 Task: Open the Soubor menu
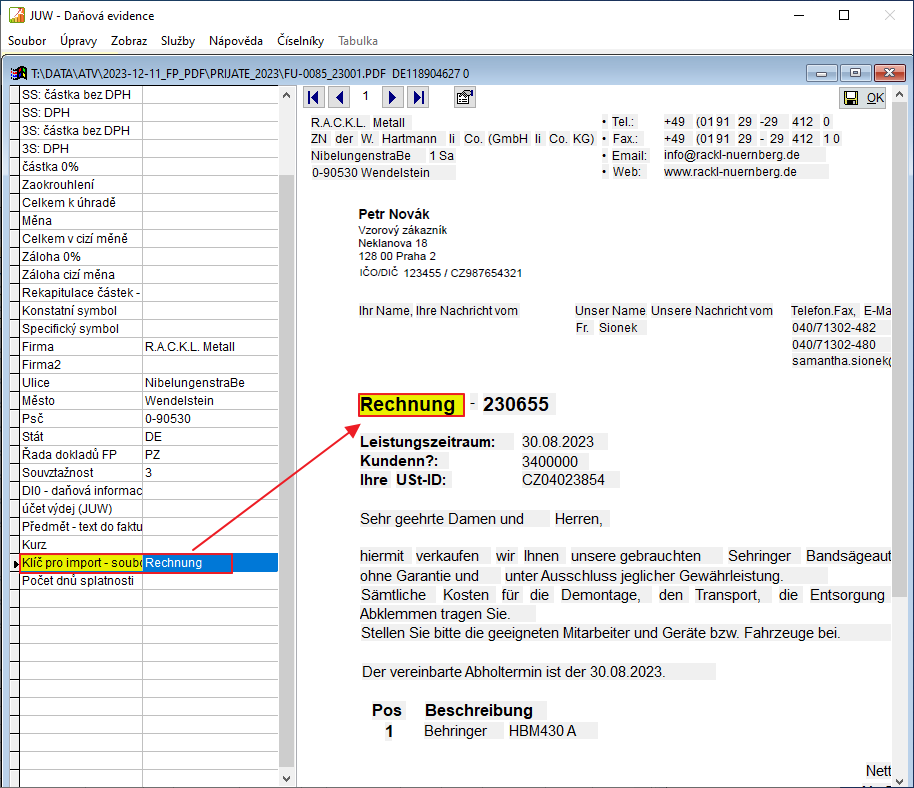pyautogui.click(x=27, y=41)
